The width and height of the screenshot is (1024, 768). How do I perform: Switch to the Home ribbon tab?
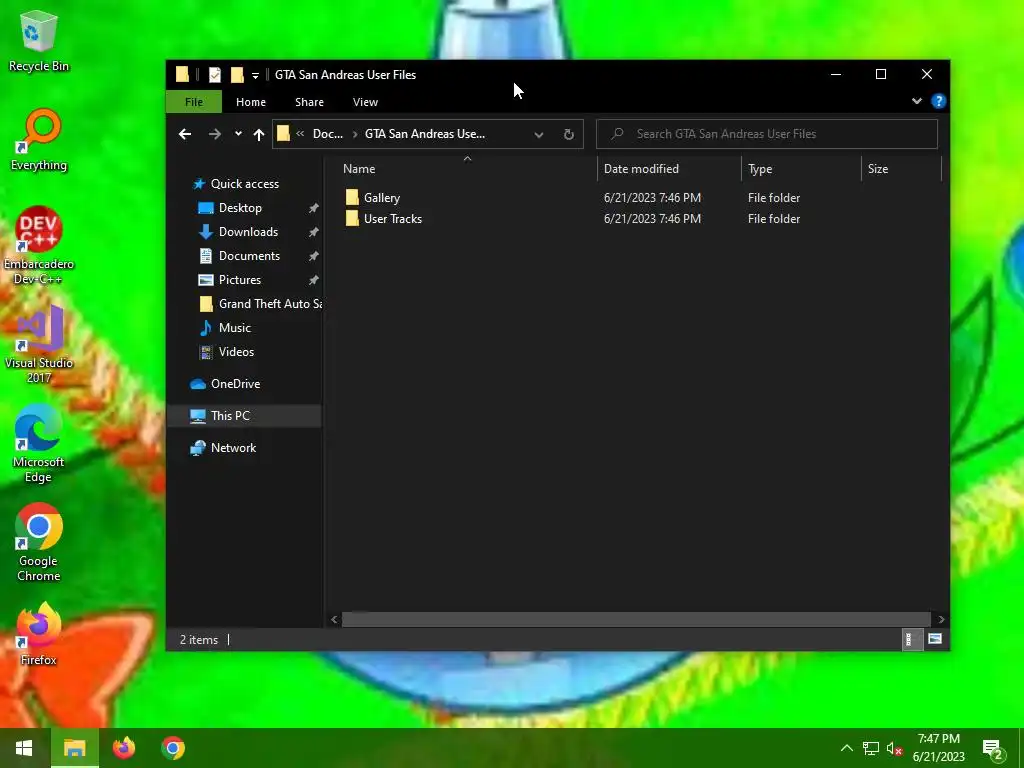pos(251,102)
